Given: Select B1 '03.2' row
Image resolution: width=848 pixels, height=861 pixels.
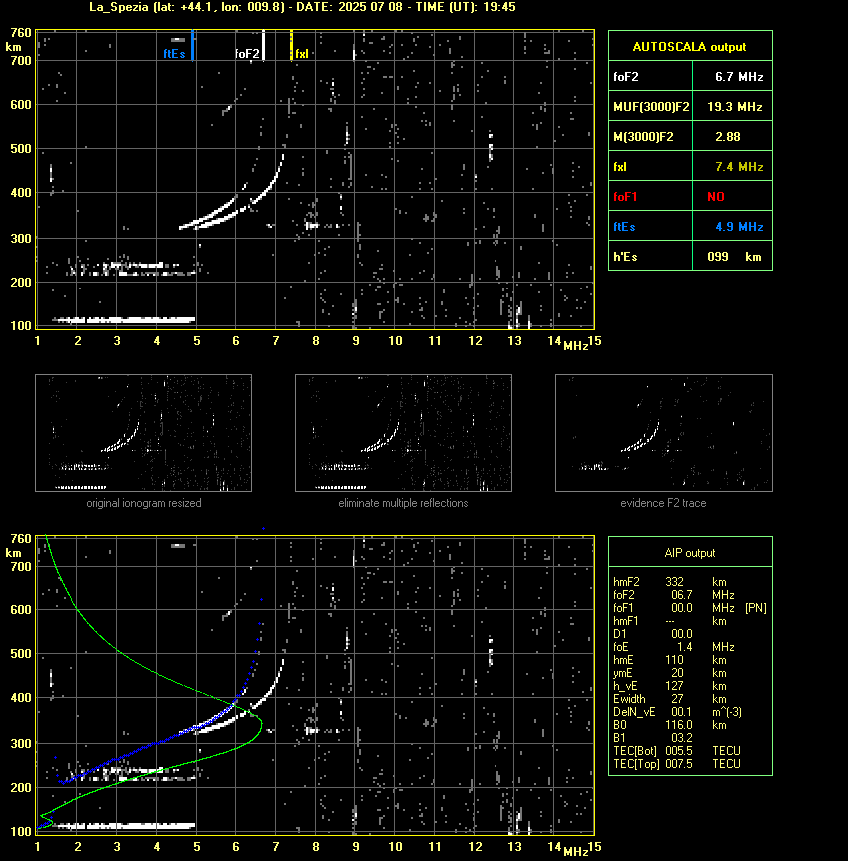Looking at the screenshot, I should pyautogui.click(x=653, y=738).
